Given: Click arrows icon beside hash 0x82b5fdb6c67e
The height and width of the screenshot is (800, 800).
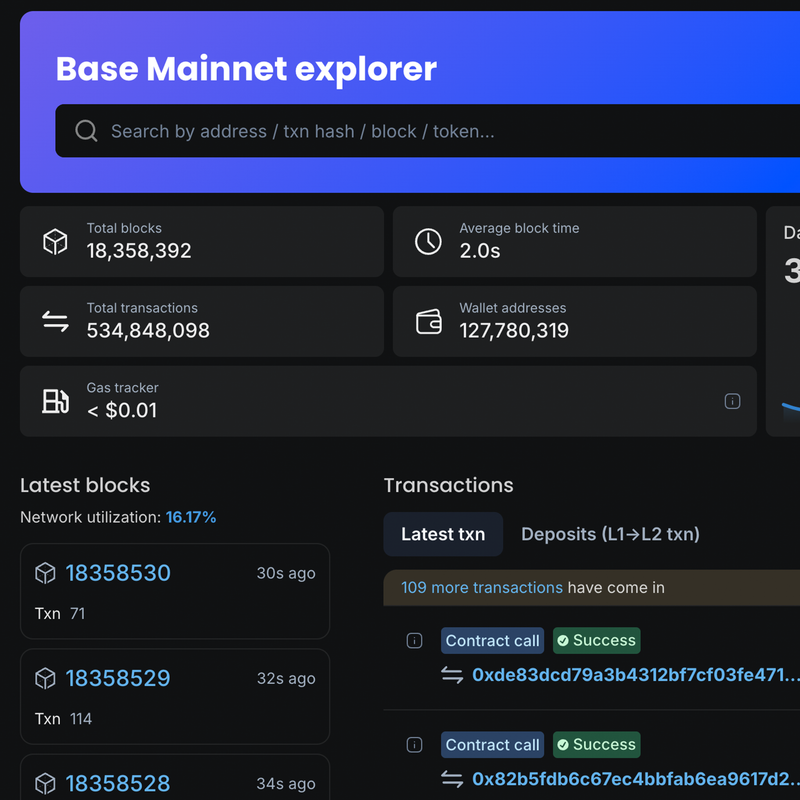Looking at the screenshot, I should 452,779.
